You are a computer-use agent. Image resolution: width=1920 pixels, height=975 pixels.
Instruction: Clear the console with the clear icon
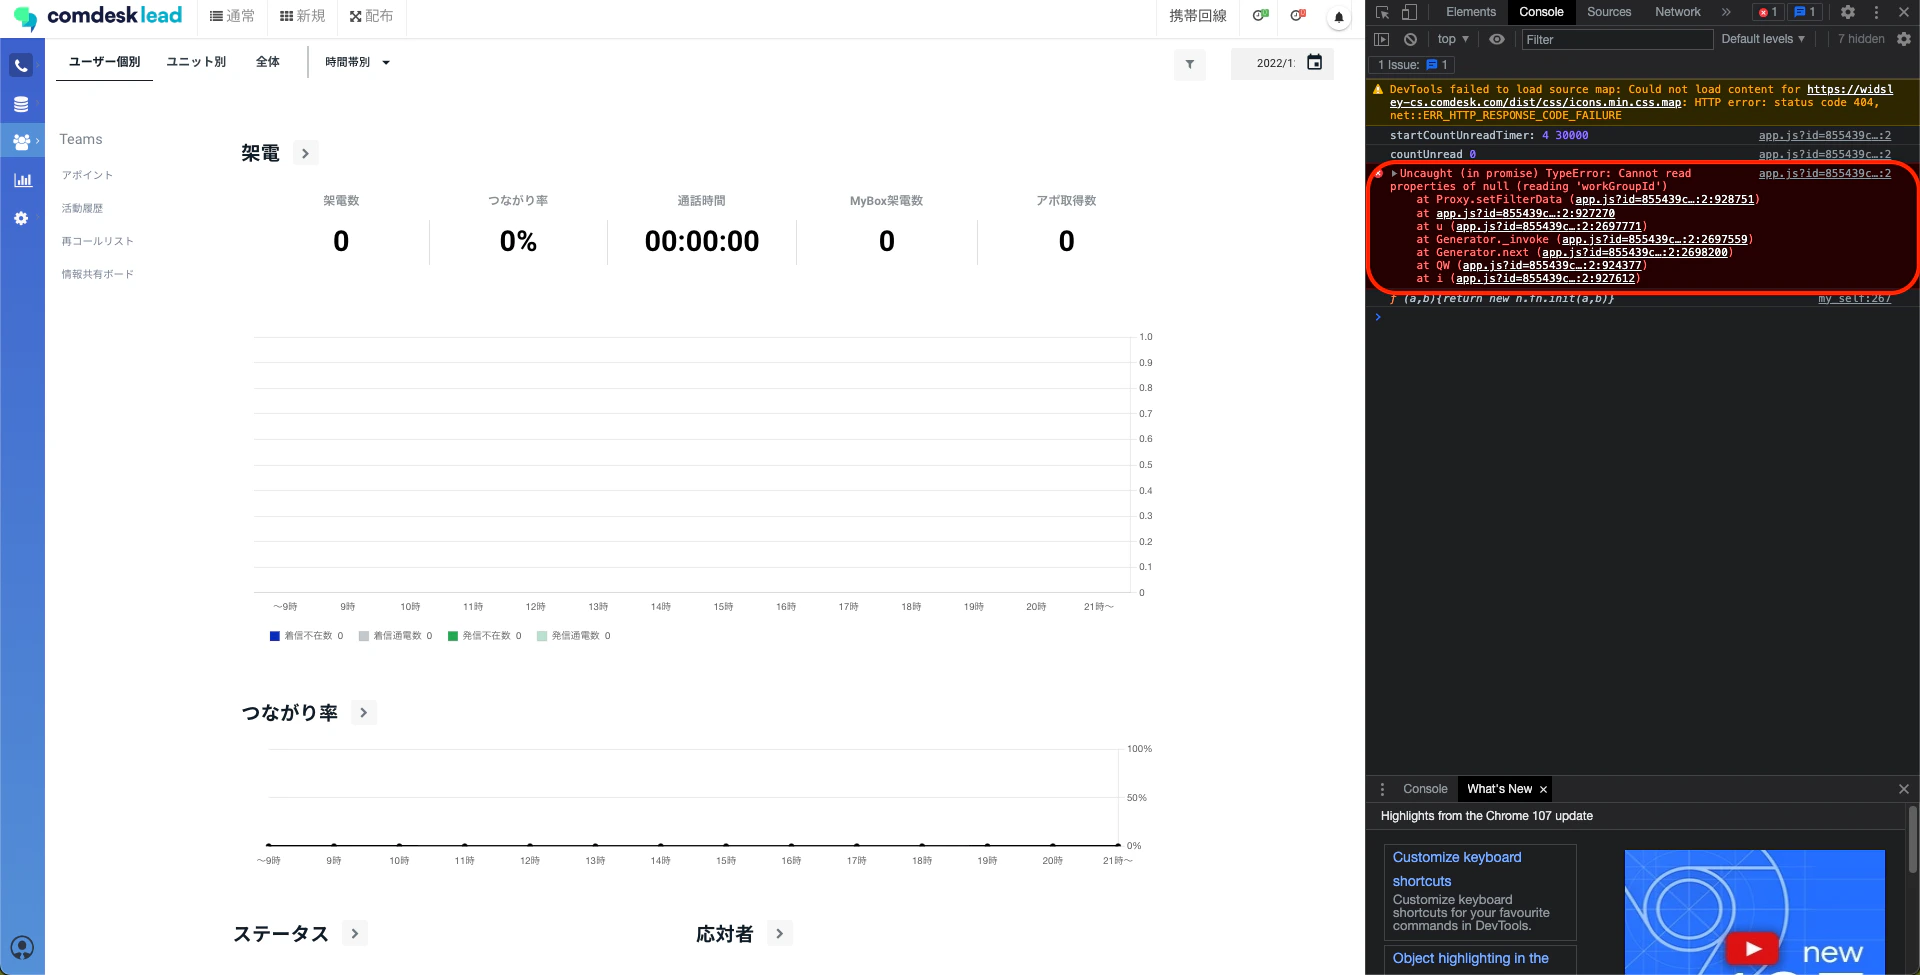click(1410, 39)
